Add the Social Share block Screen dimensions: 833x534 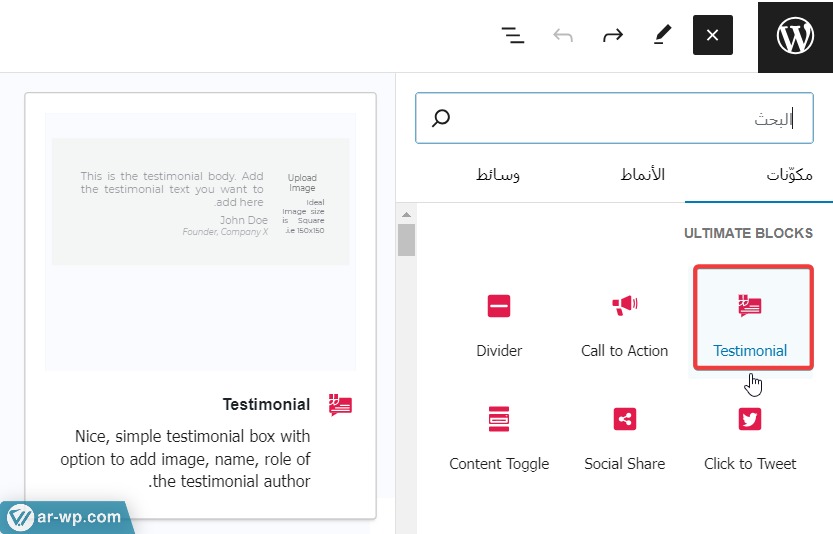(624, 431)
